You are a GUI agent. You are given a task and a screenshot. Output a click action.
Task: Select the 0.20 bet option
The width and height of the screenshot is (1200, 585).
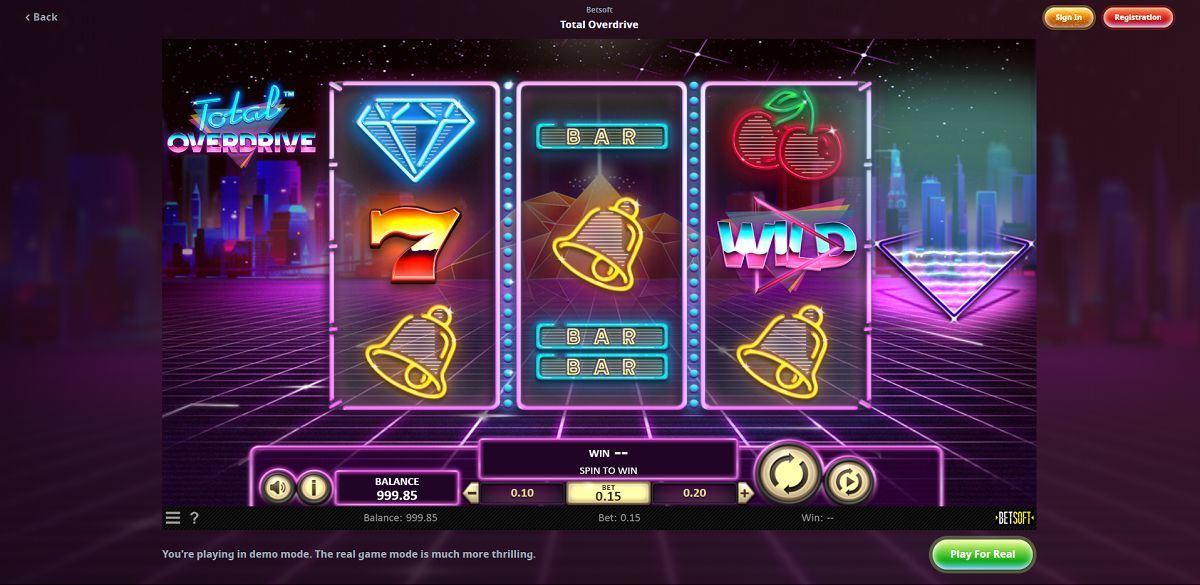(693, 493)
